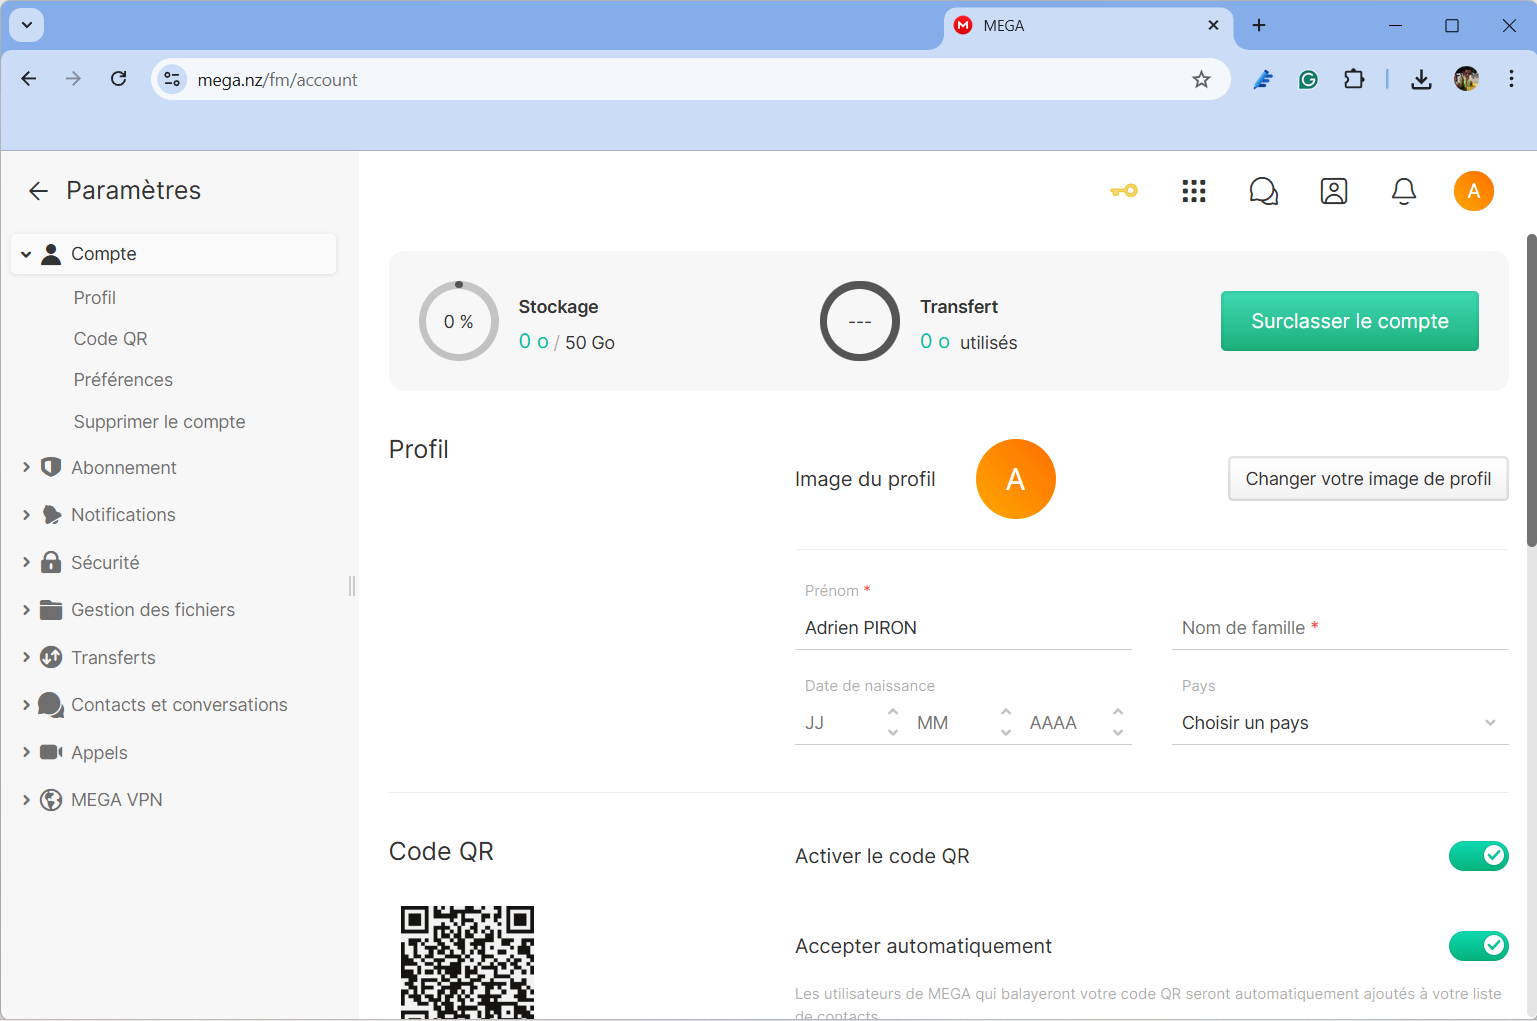The image size is (1537, 1021).
Task: Click the Nom de famille field
Action: 1338,628
